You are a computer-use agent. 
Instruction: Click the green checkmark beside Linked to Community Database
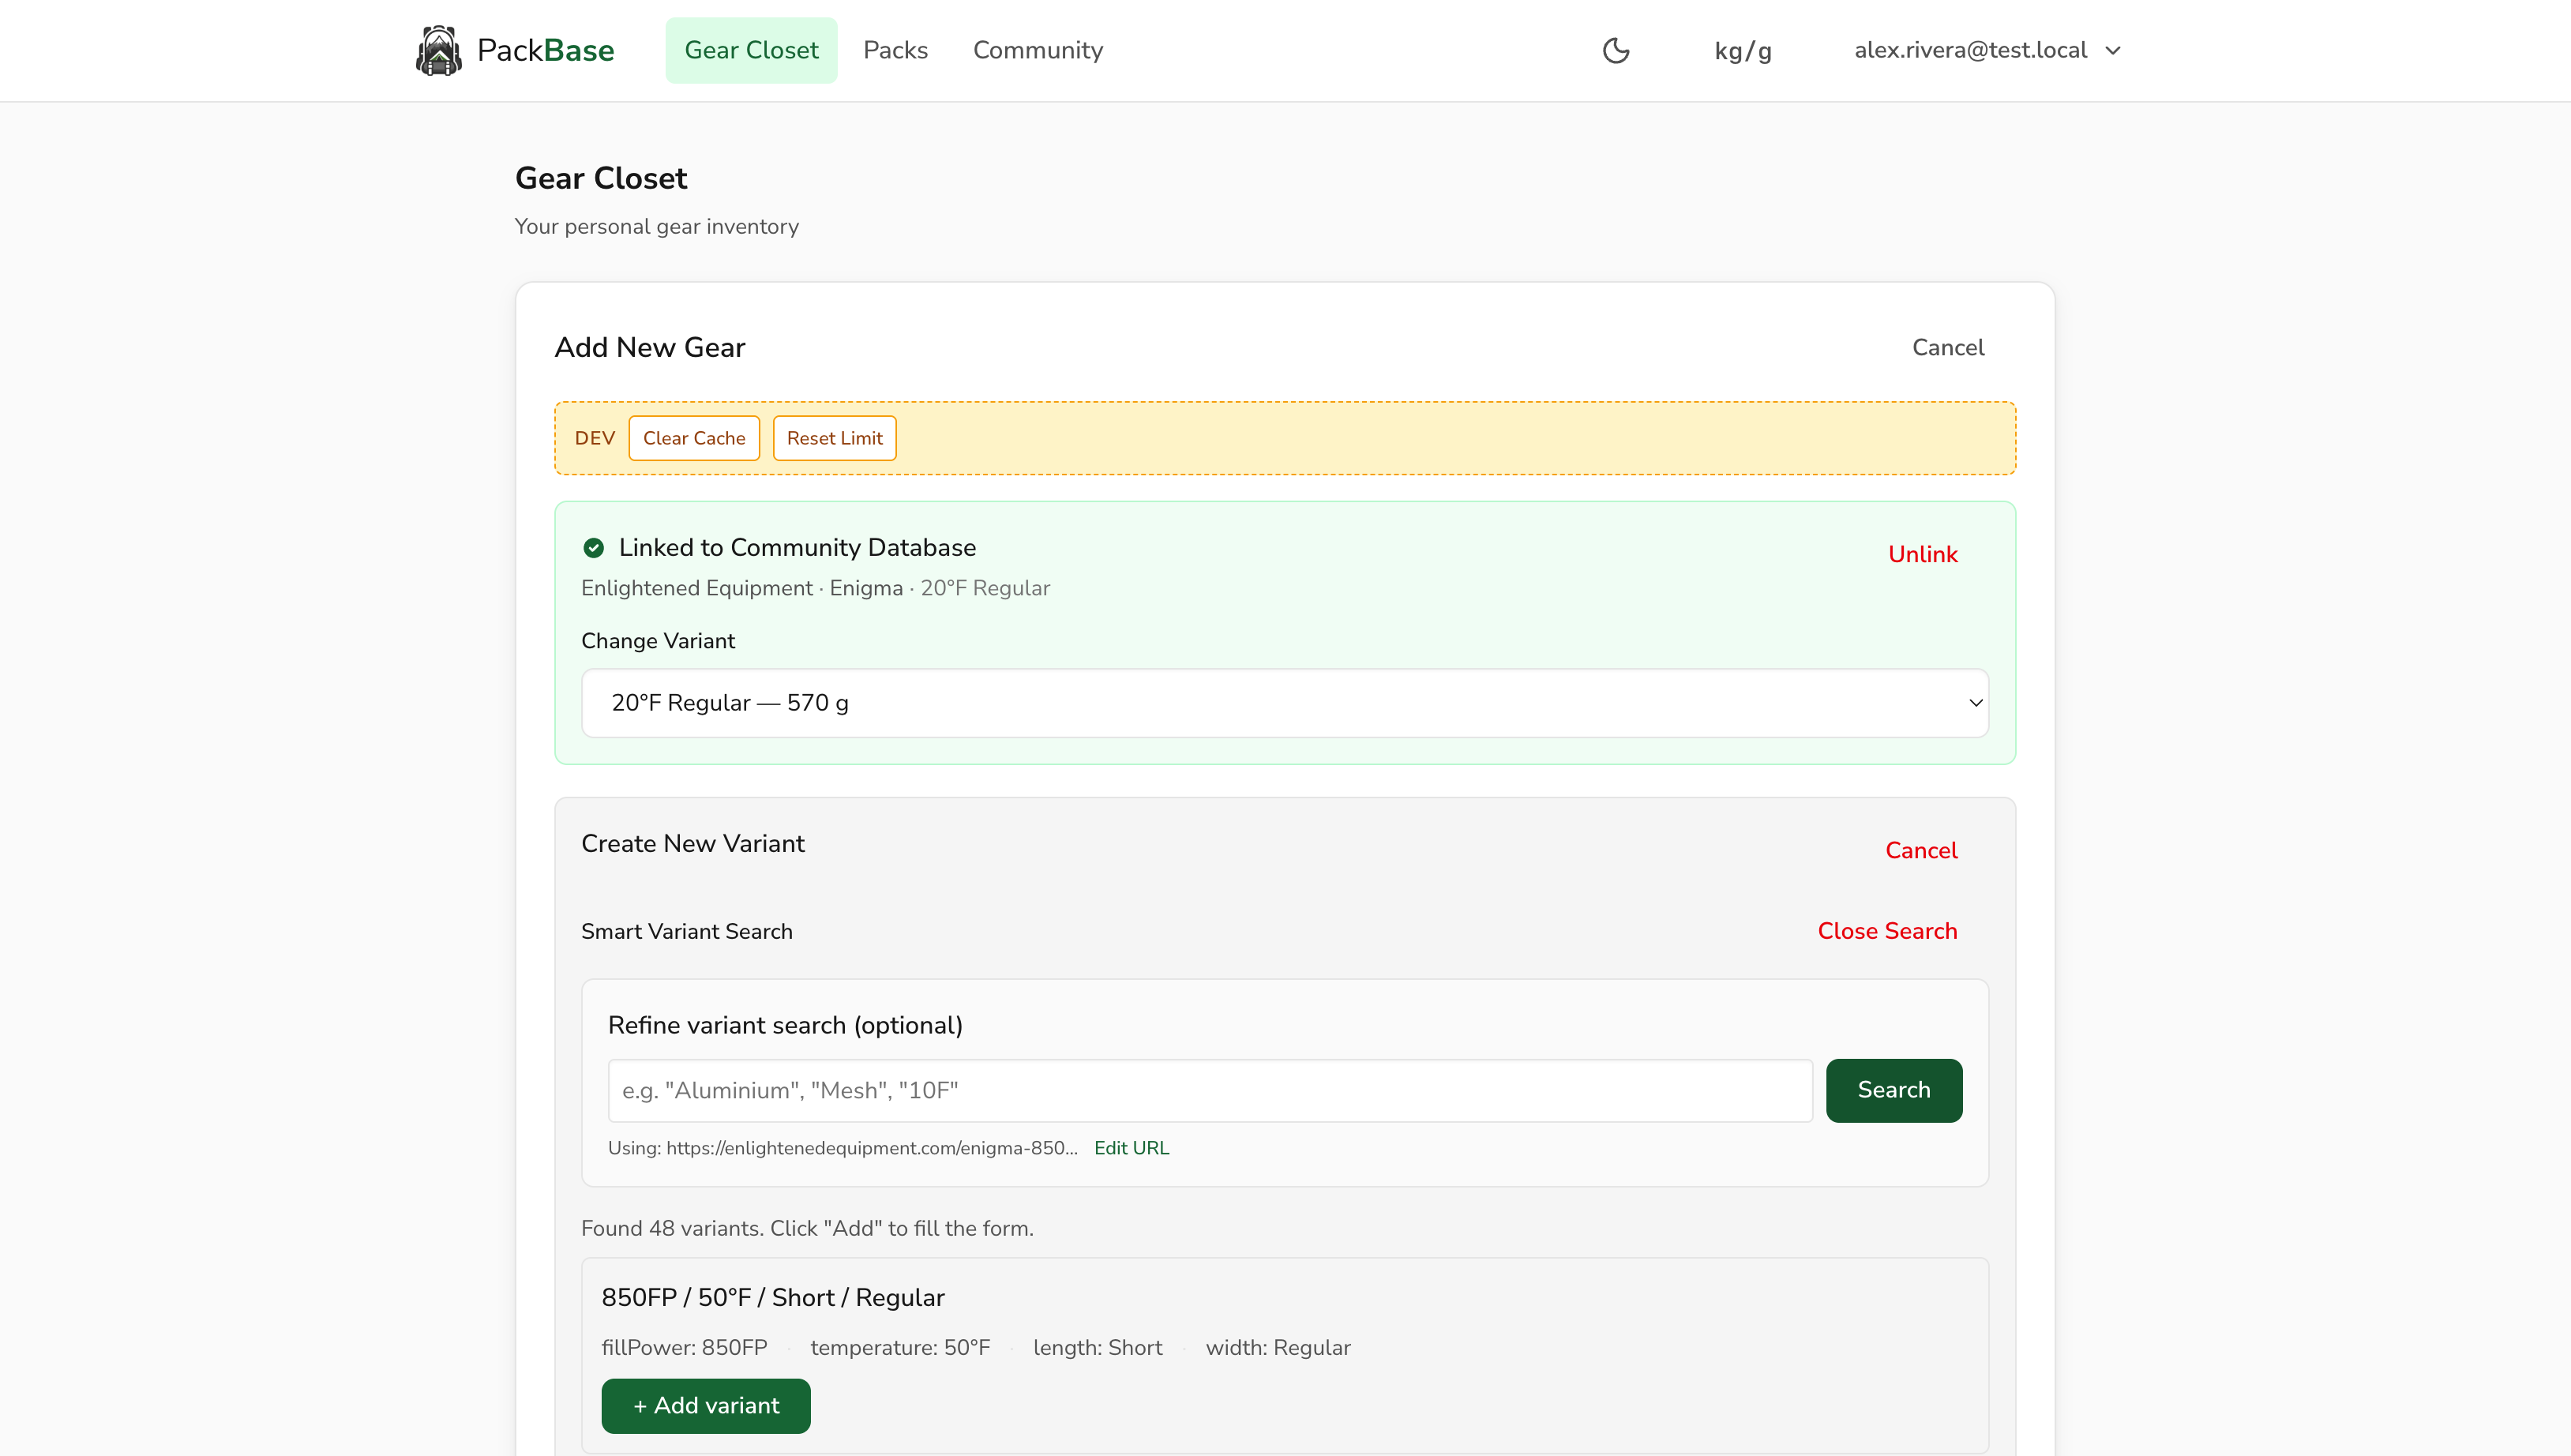(x=594, y=547)
